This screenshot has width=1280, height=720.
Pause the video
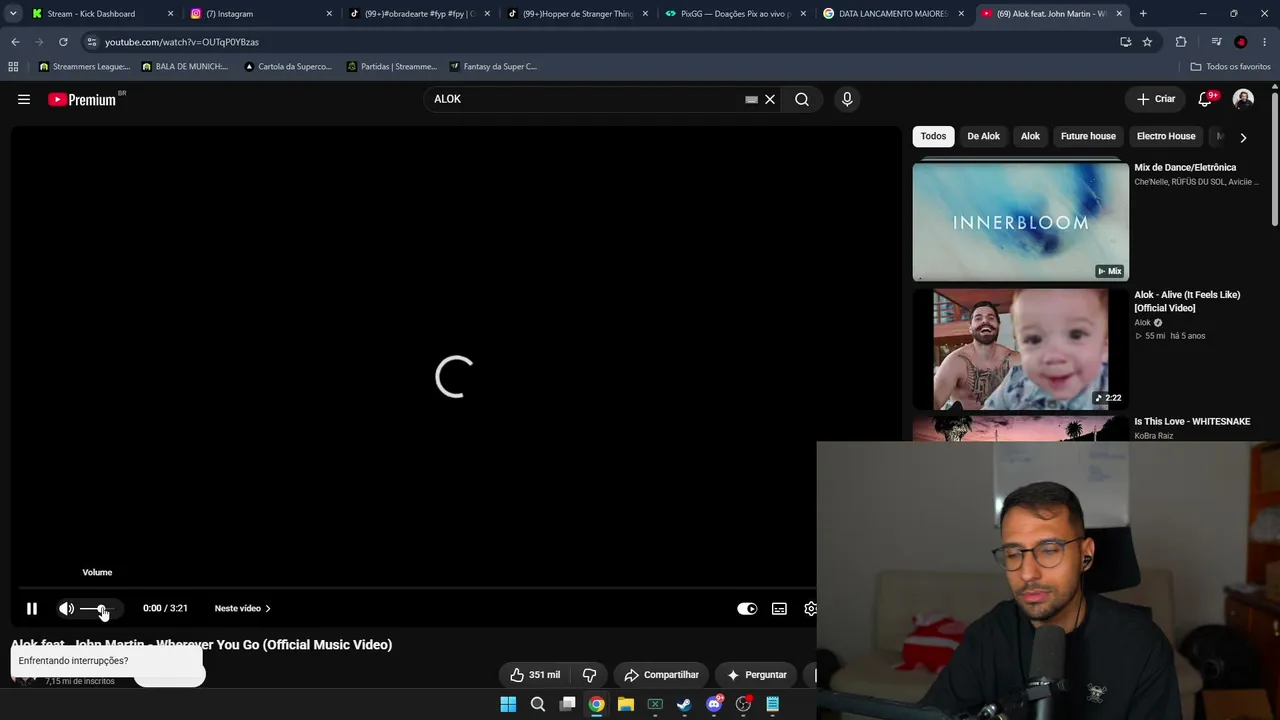tap(32, 608)
